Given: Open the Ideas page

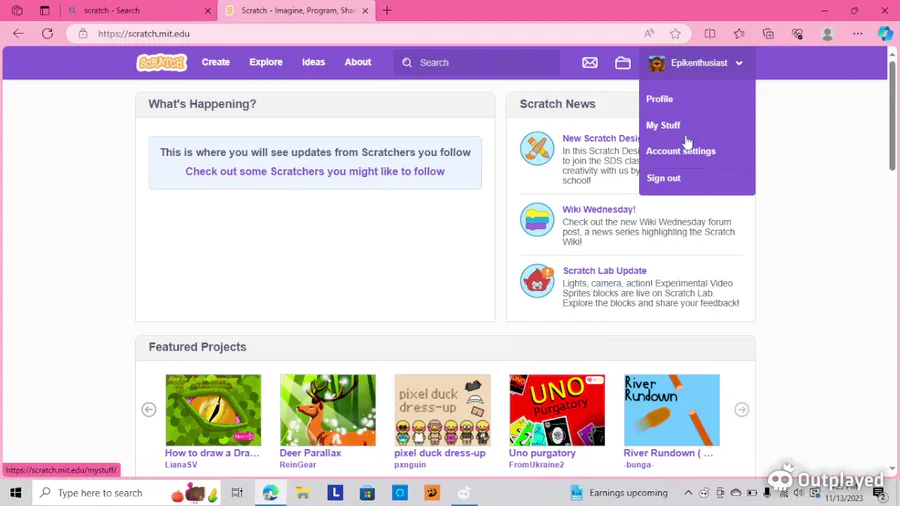Looking at the screenshot, I should click(313, 62).
